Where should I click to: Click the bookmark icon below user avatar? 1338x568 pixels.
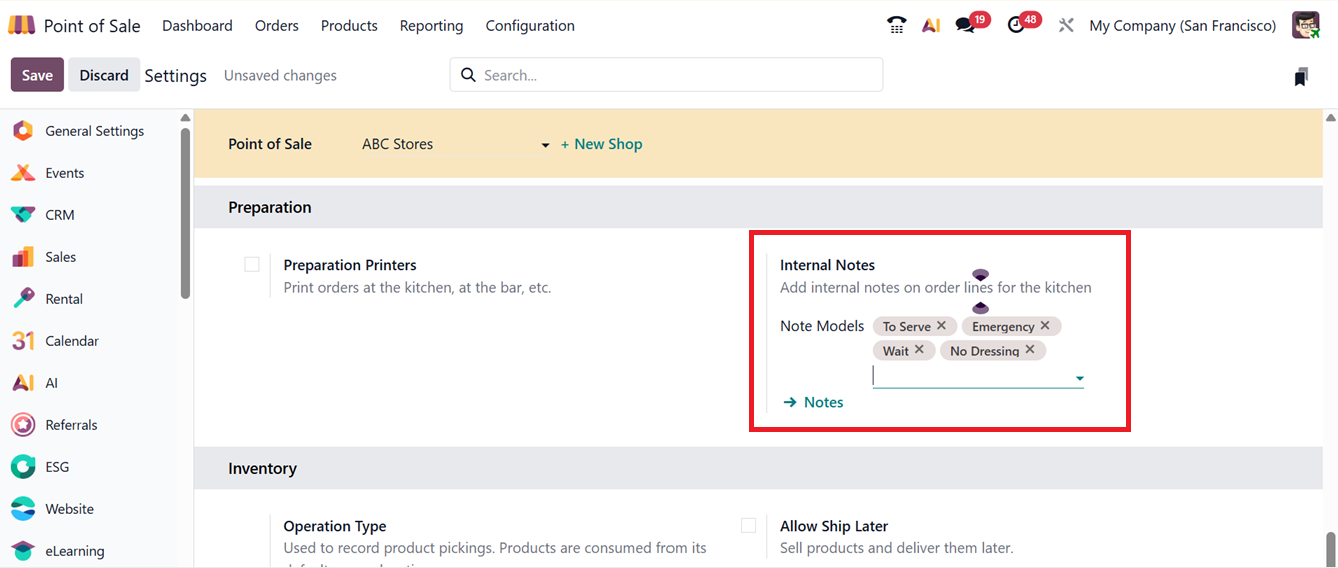pyautogui.click(x=1301, y=77)
